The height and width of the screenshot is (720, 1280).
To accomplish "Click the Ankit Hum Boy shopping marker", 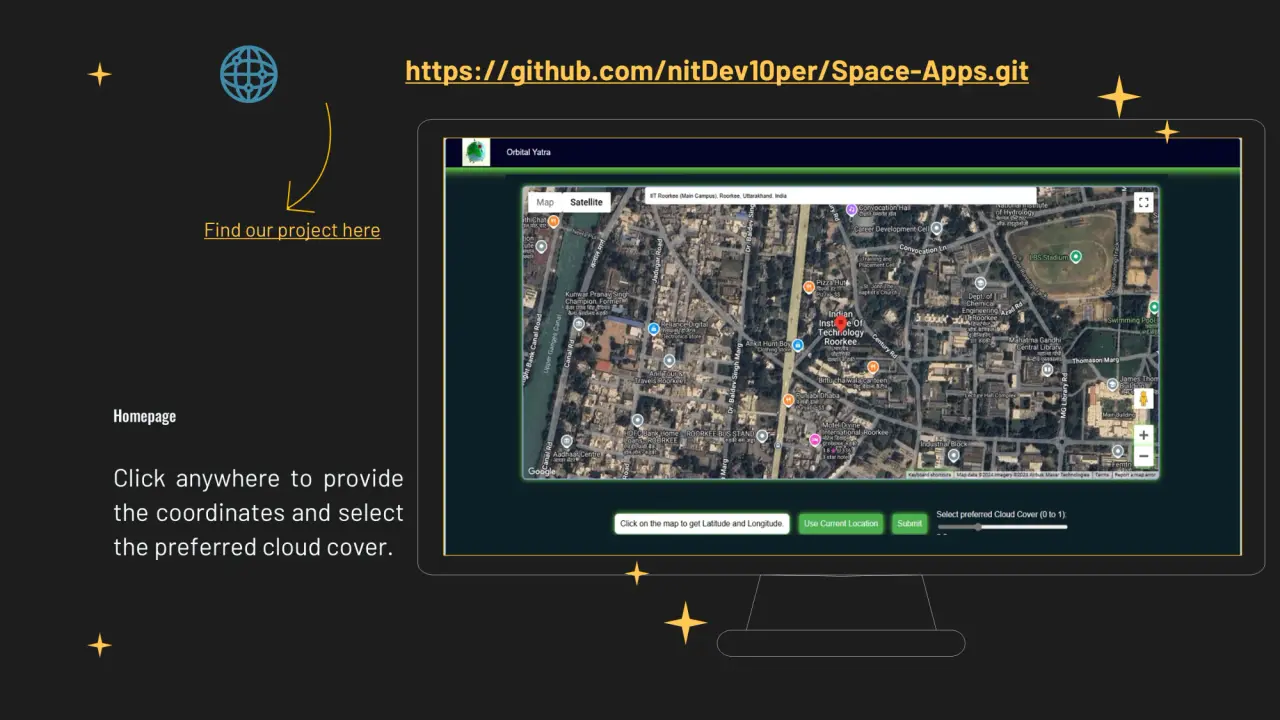I will 799,345.
